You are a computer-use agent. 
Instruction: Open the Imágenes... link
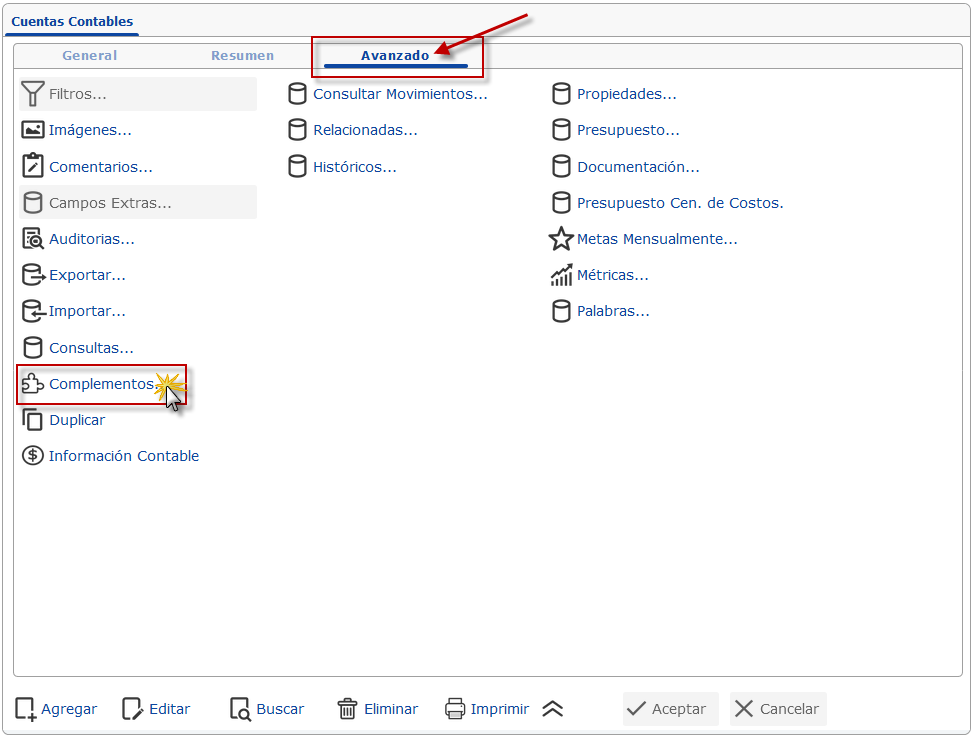[x=90, y=130]
